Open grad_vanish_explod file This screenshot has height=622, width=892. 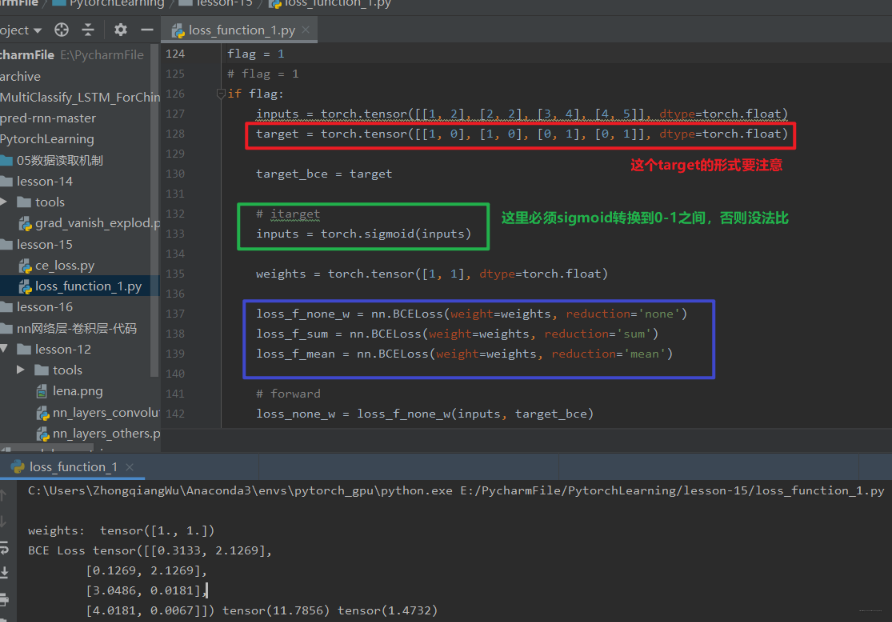(x=97, y=223)
